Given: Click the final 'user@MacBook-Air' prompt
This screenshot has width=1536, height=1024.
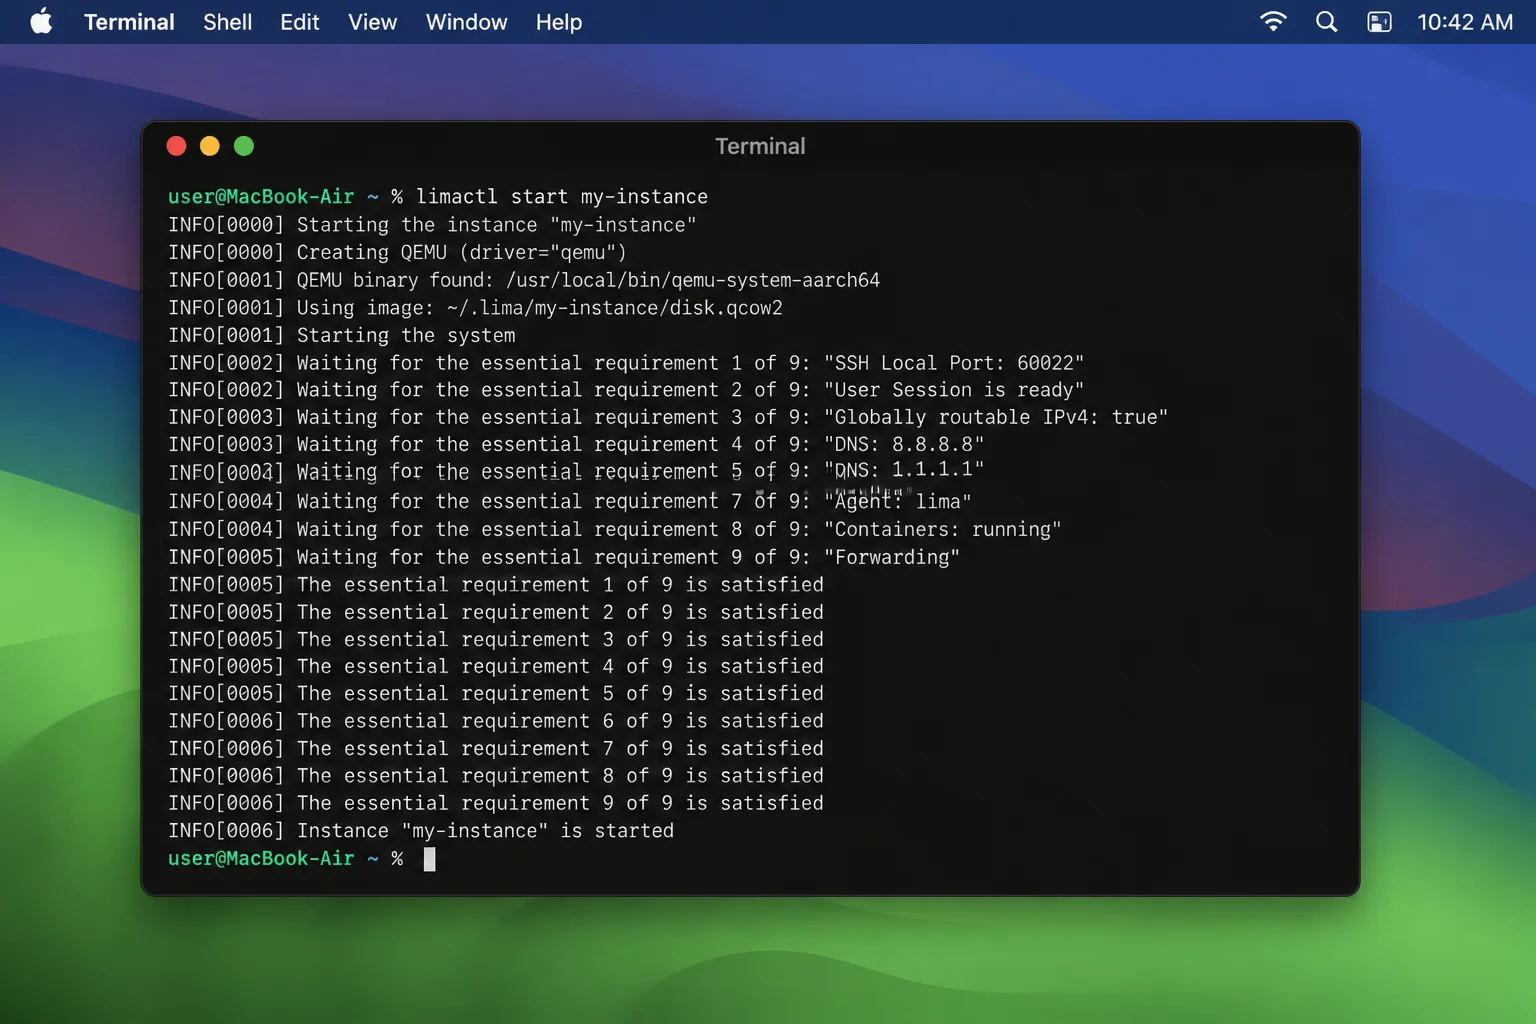Looking at the screenshot, I should [261, 859].
